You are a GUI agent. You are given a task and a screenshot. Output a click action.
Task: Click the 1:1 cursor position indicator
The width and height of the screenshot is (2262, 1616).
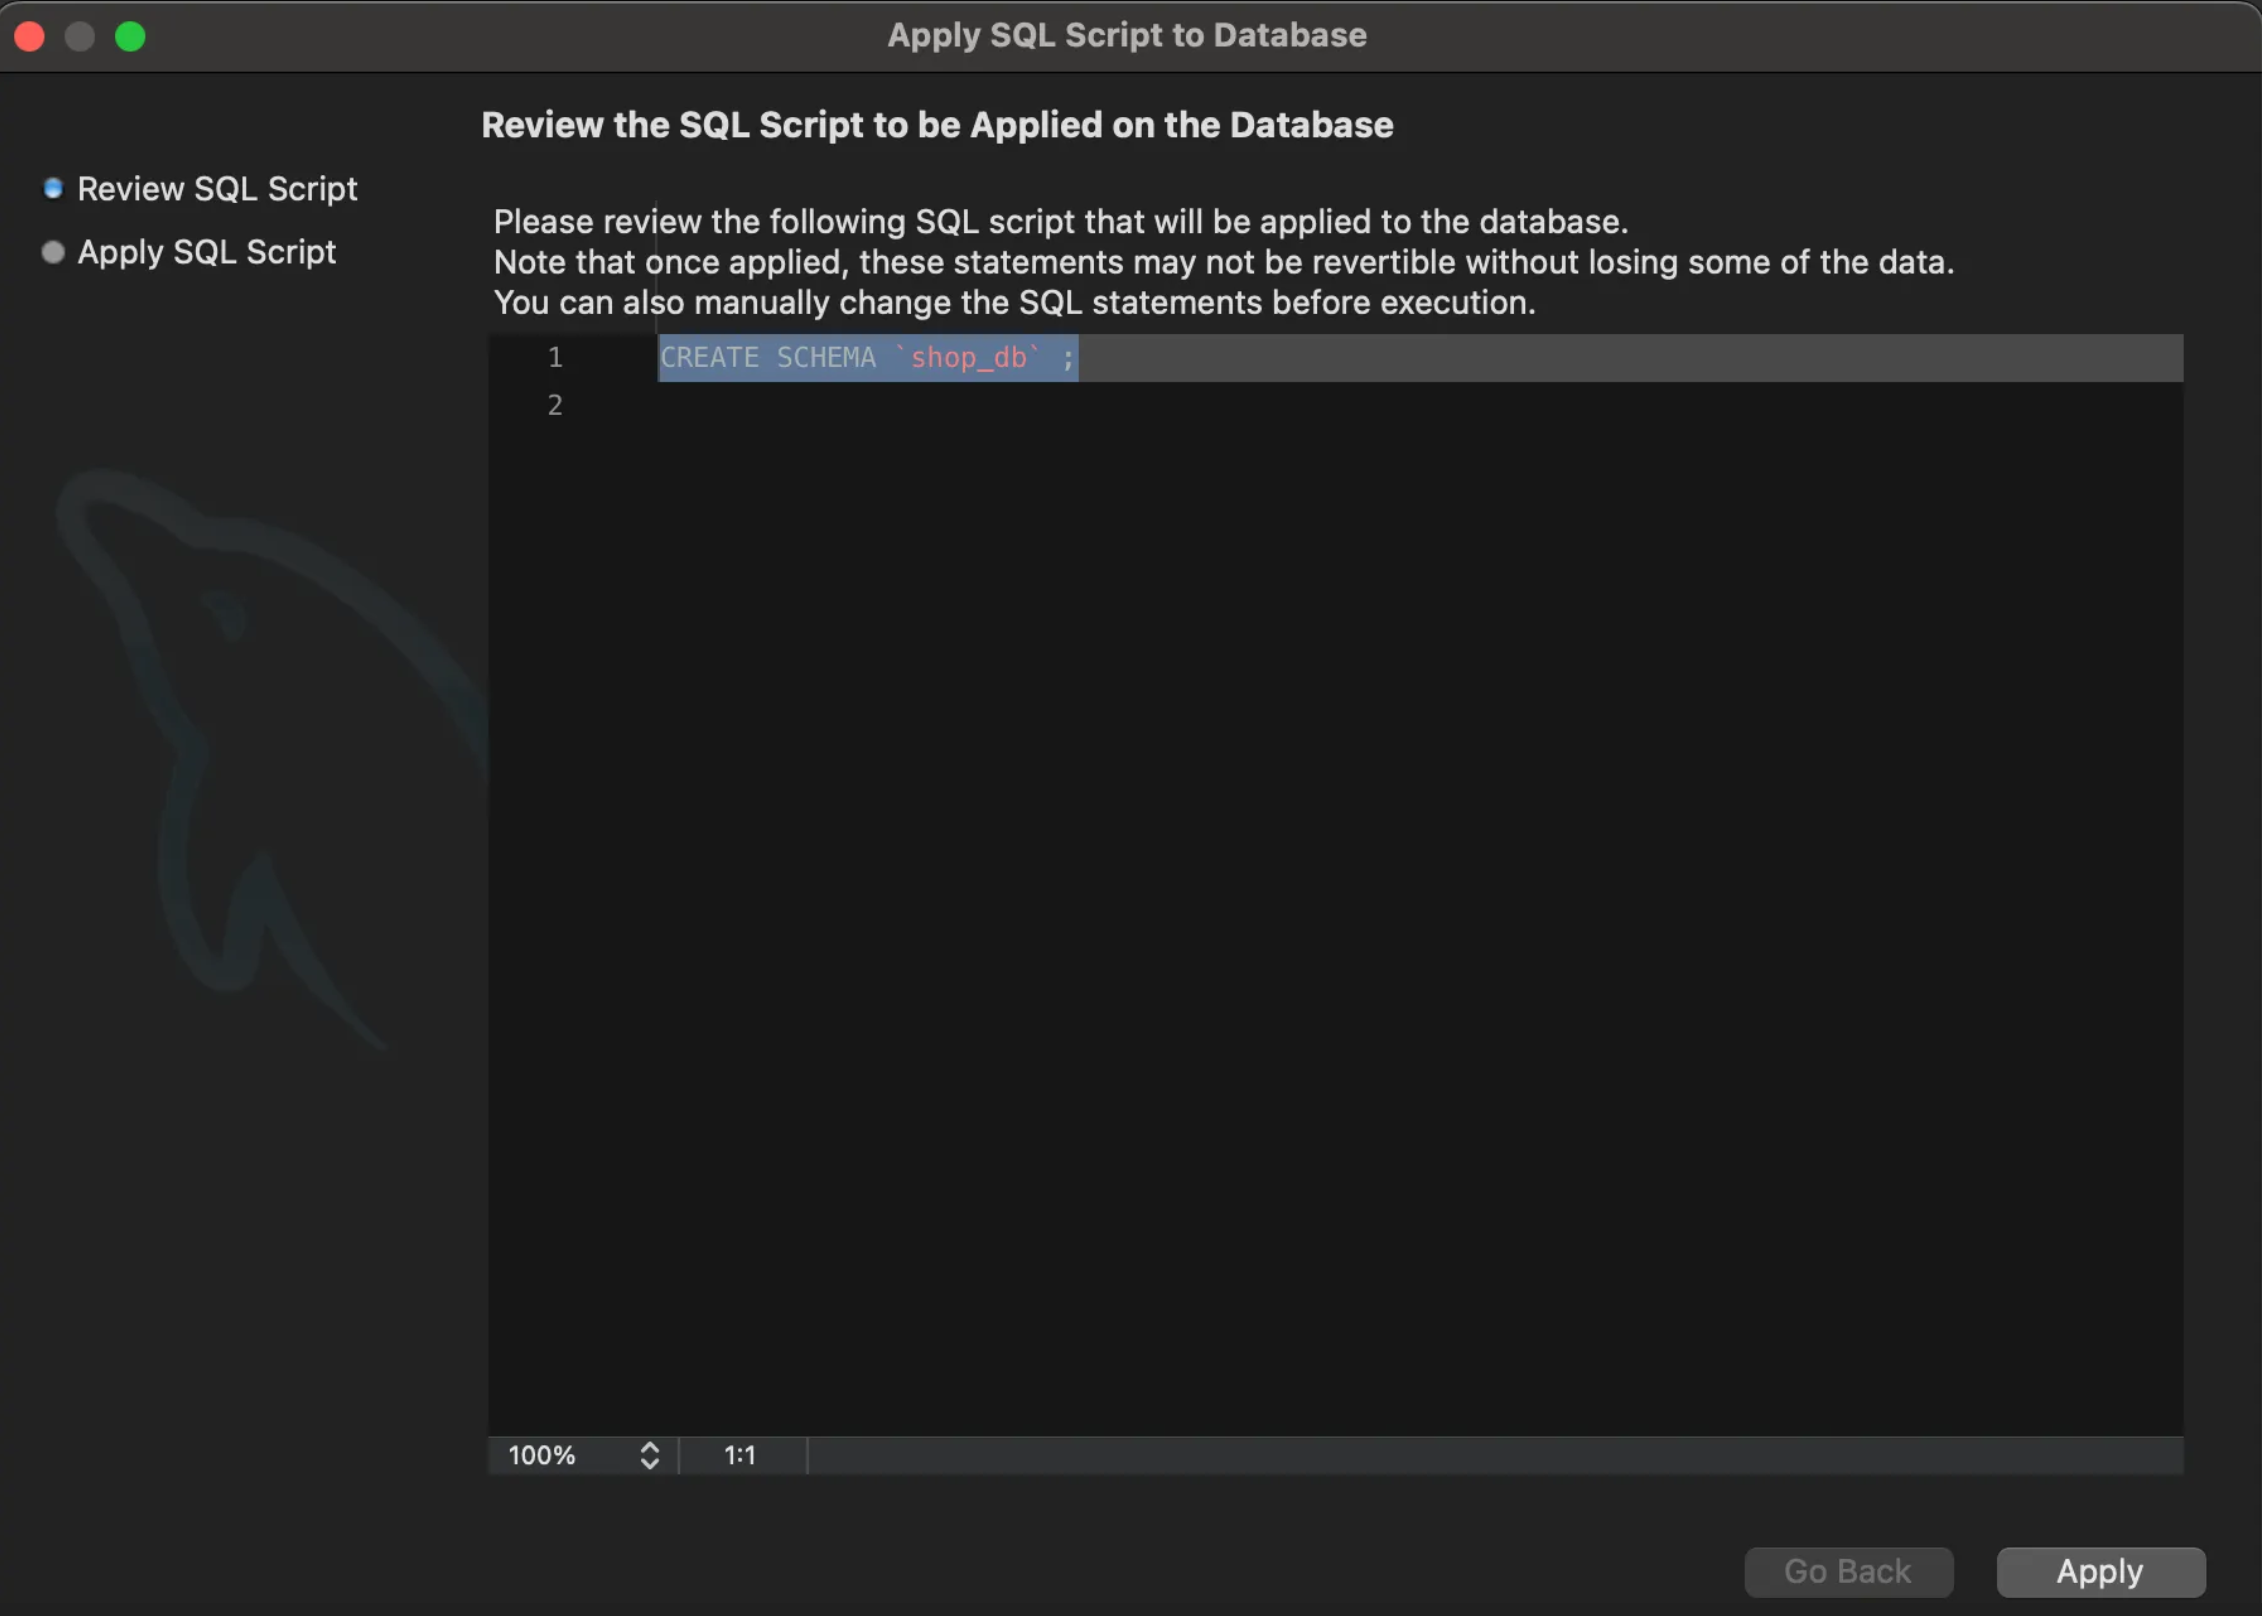click(740, 1455)
